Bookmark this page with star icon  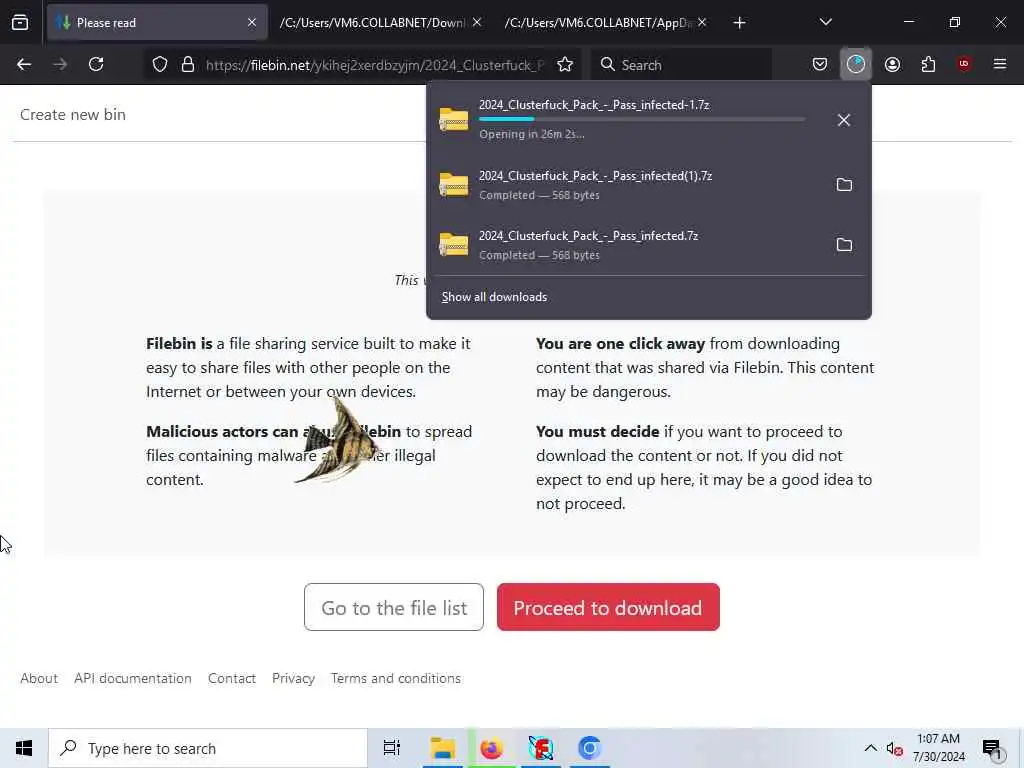[565, 65]
